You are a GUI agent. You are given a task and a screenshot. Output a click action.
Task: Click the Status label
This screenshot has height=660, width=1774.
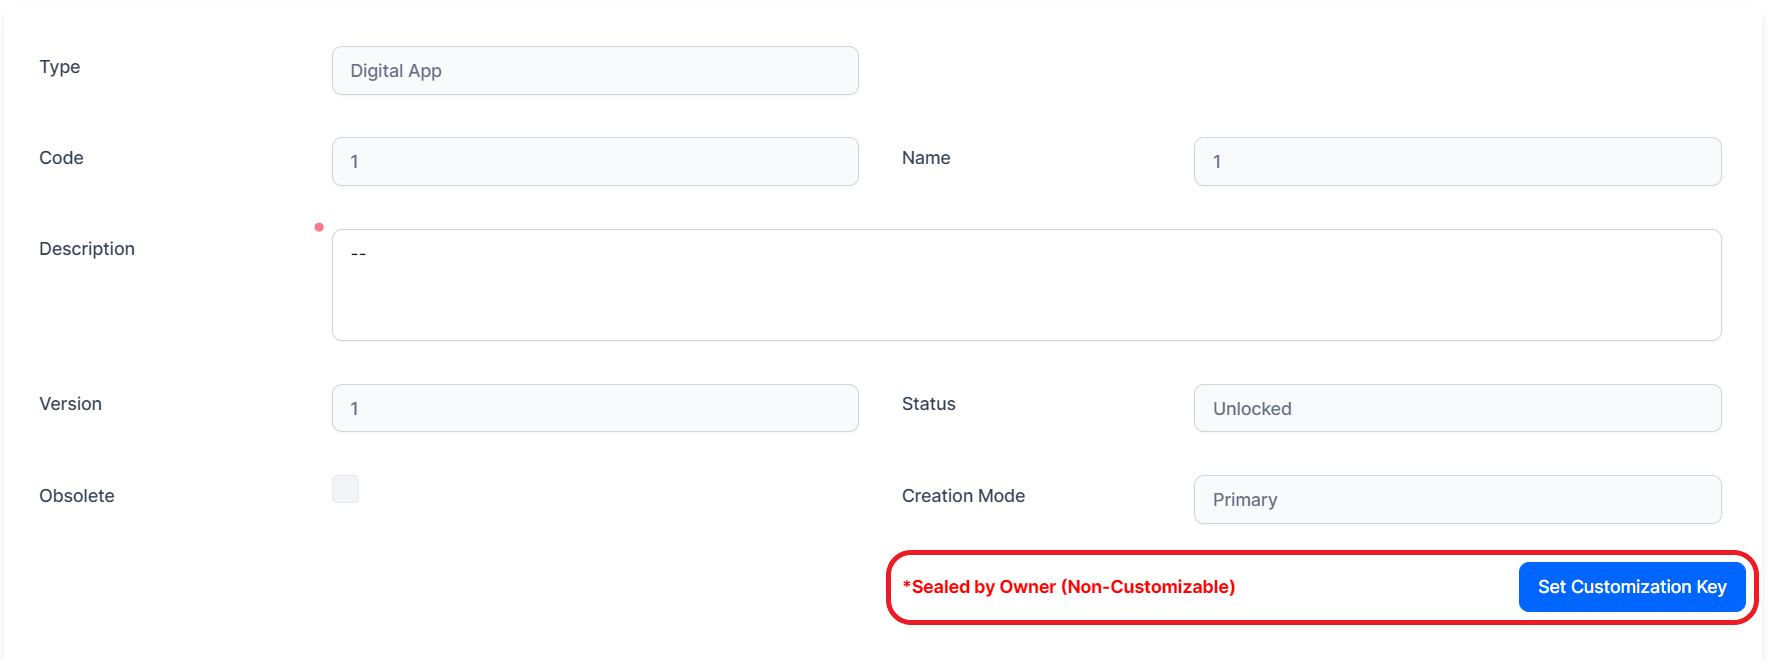(x=928, y=404)
